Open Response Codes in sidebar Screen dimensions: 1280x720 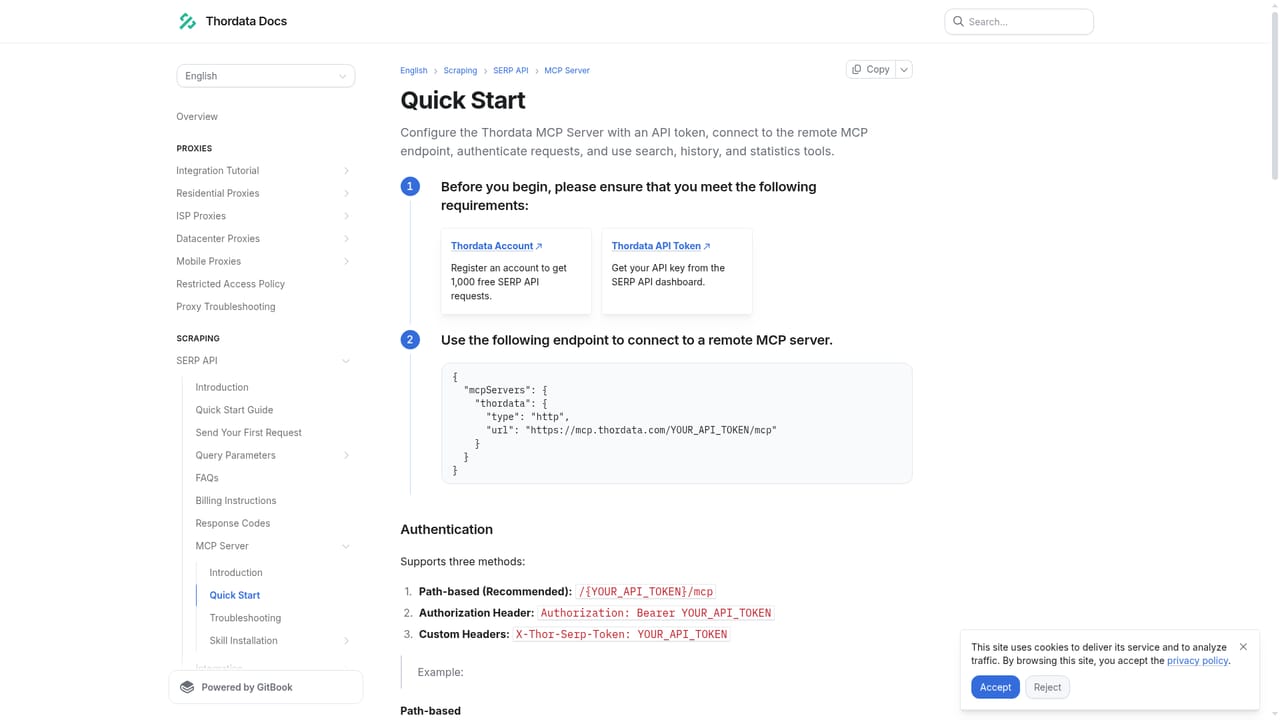tap(233, 523)
